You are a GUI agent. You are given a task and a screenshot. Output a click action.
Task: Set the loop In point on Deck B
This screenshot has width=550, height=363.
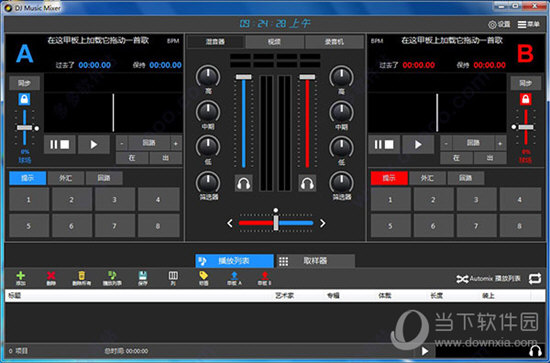pos(456,158)
